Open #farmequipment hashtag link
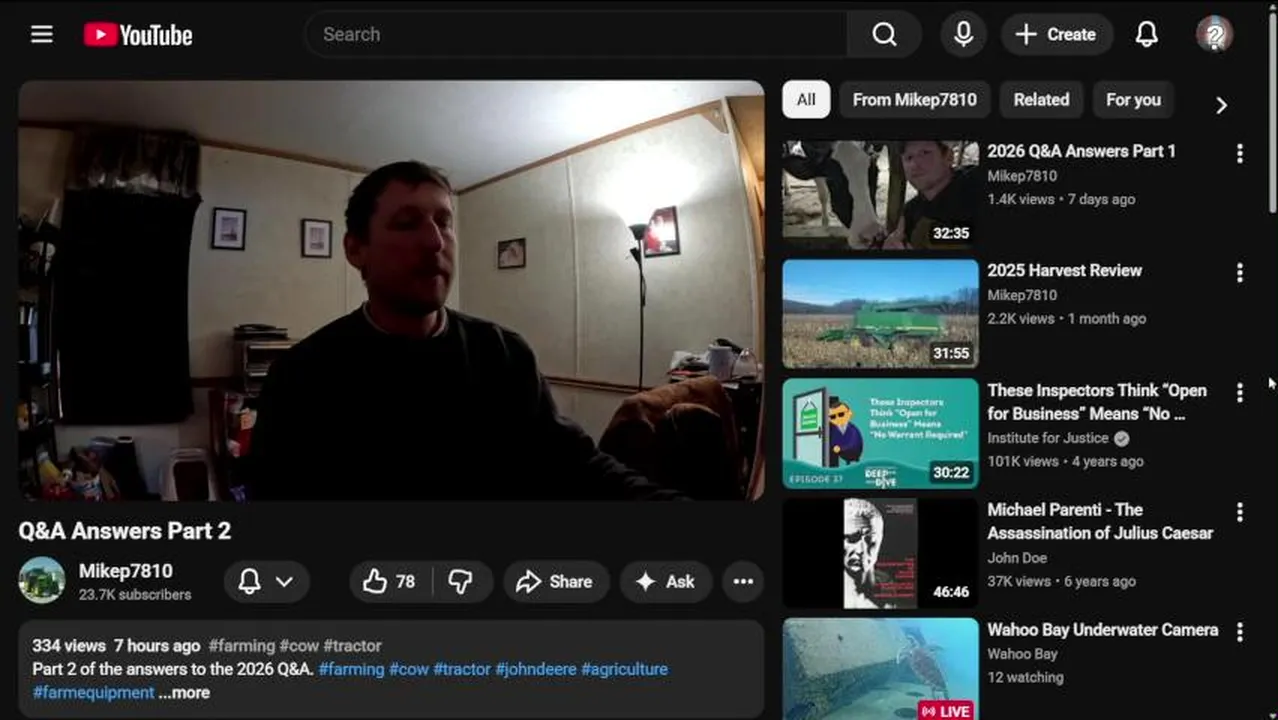This screenshot has height=720, width=1278. click(93, 692)
